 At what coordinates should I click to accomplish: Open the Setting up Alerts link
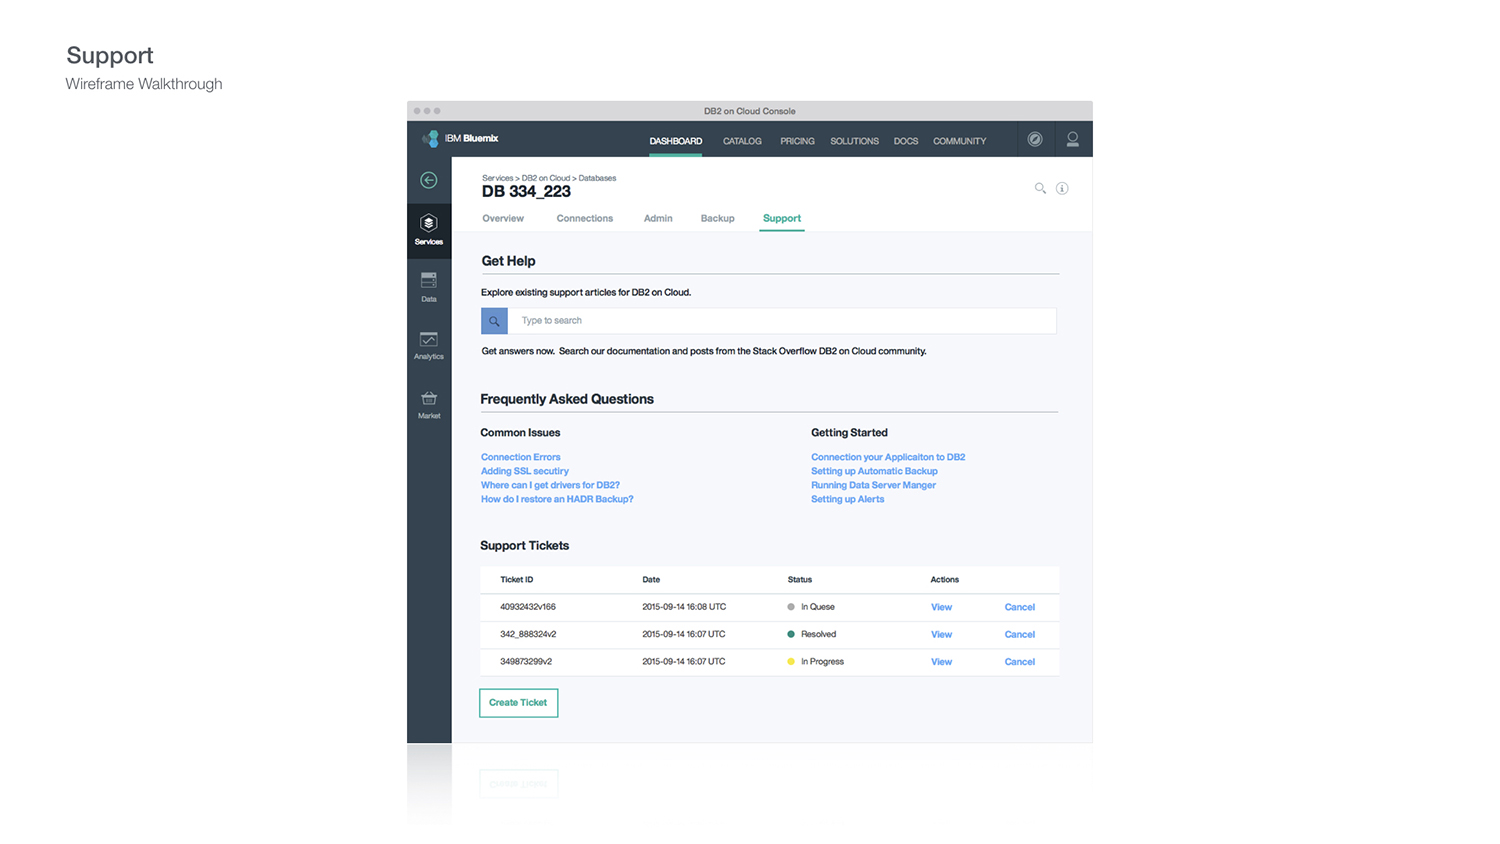point(847,499)
